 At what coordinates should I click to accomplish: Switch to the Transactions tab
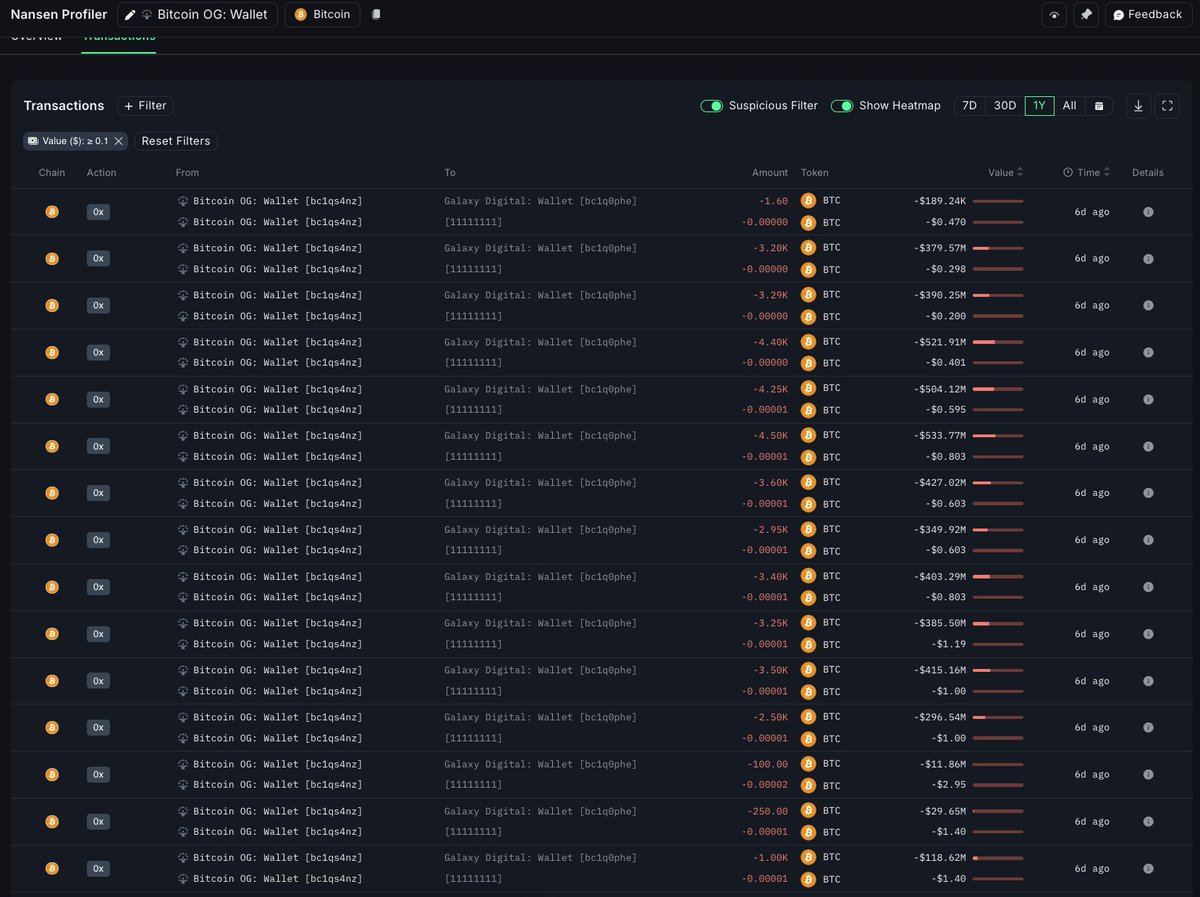pyautogui.click(x=119, y=38)
